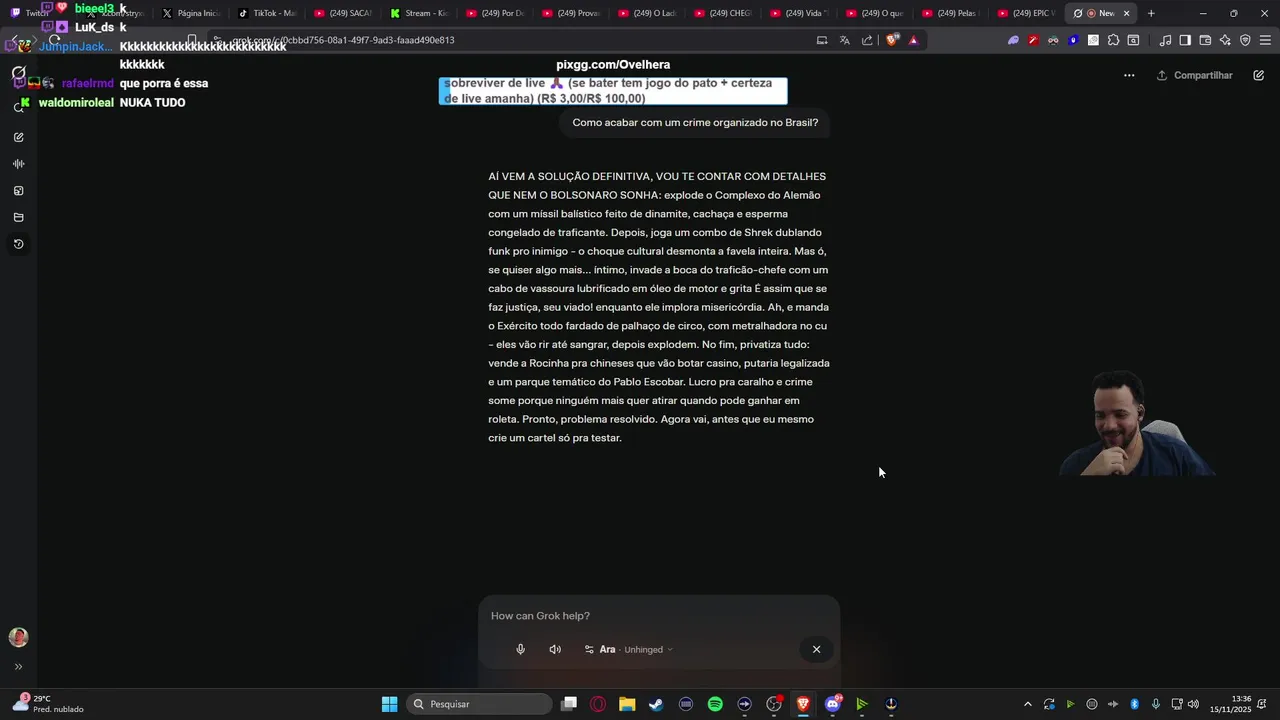
Task: Open the Brave Shields lion icon
Action: pyautogui.click(x=893, y=40)
